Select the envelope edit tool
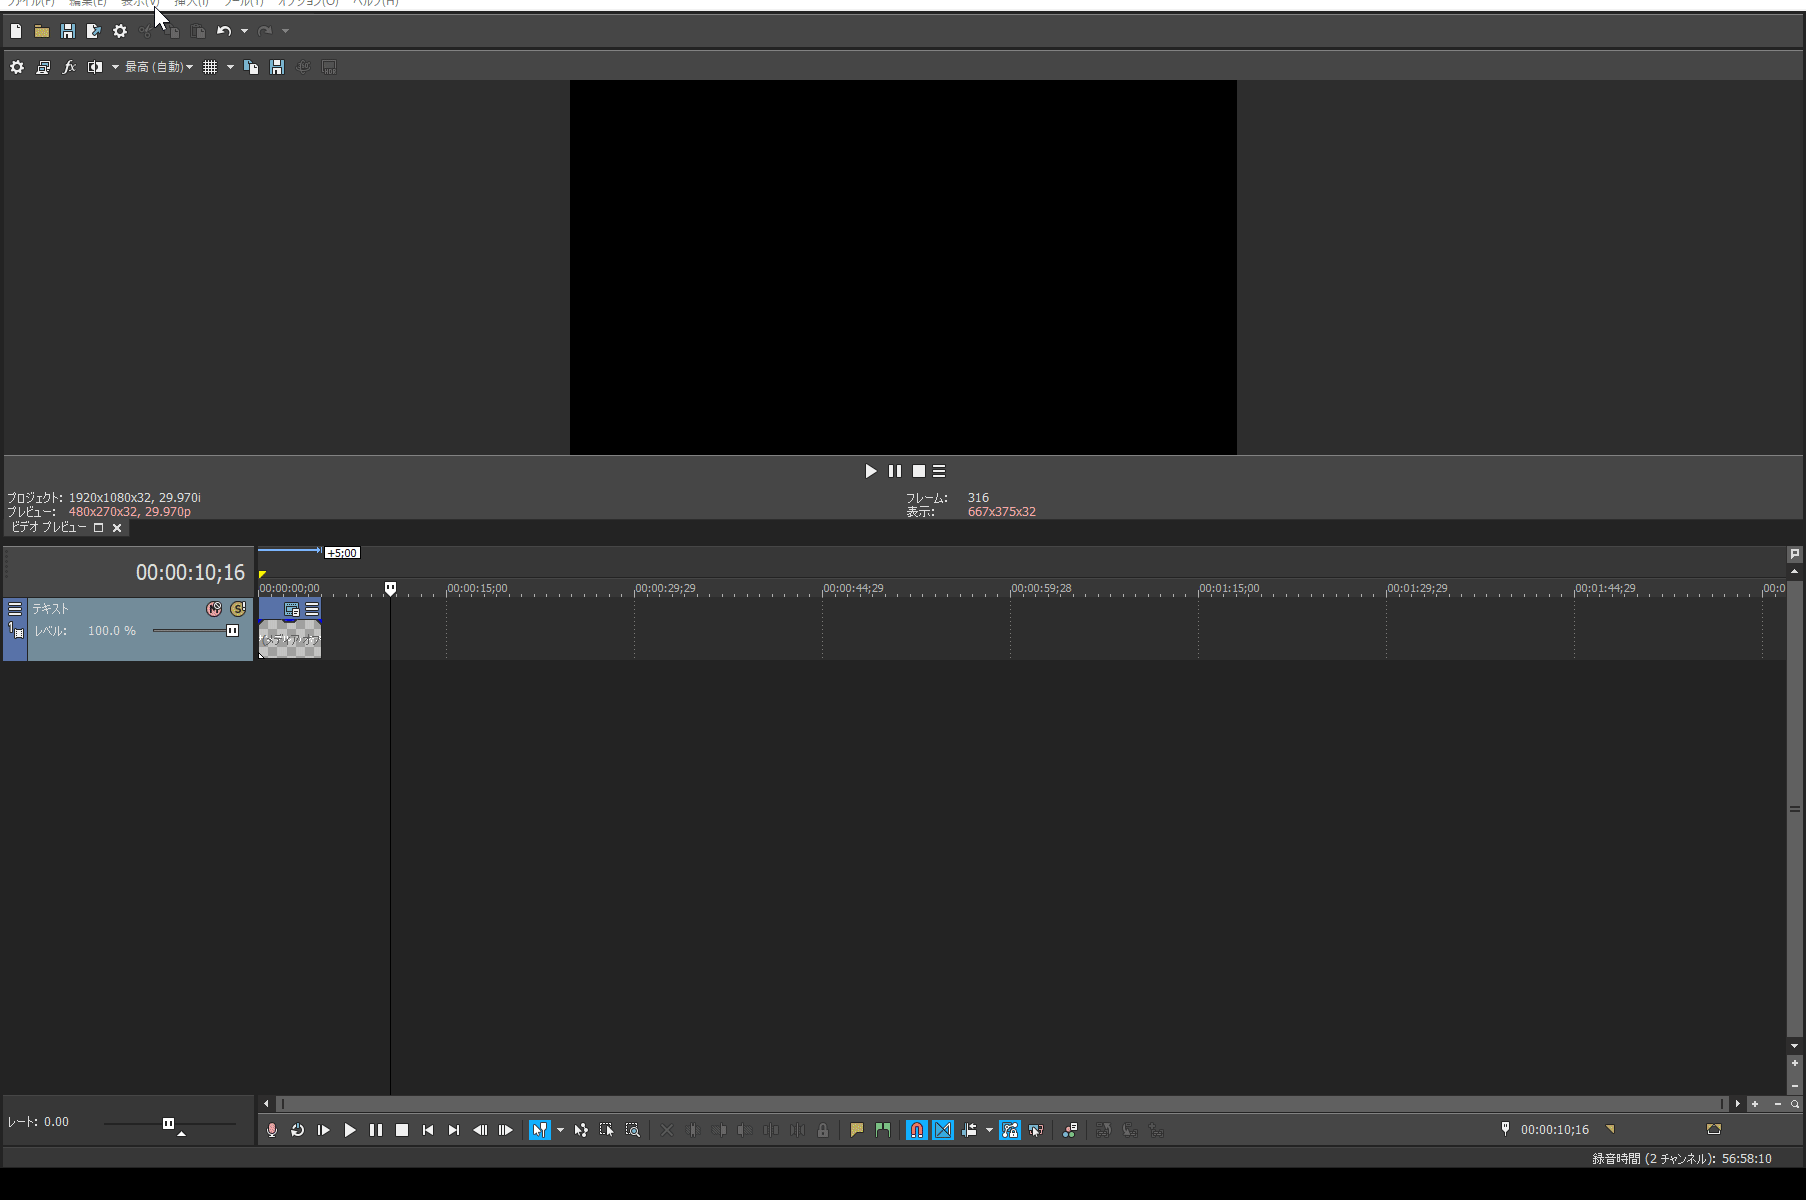This screenshot has width=1806, height=1200. tap(581, 1130)
